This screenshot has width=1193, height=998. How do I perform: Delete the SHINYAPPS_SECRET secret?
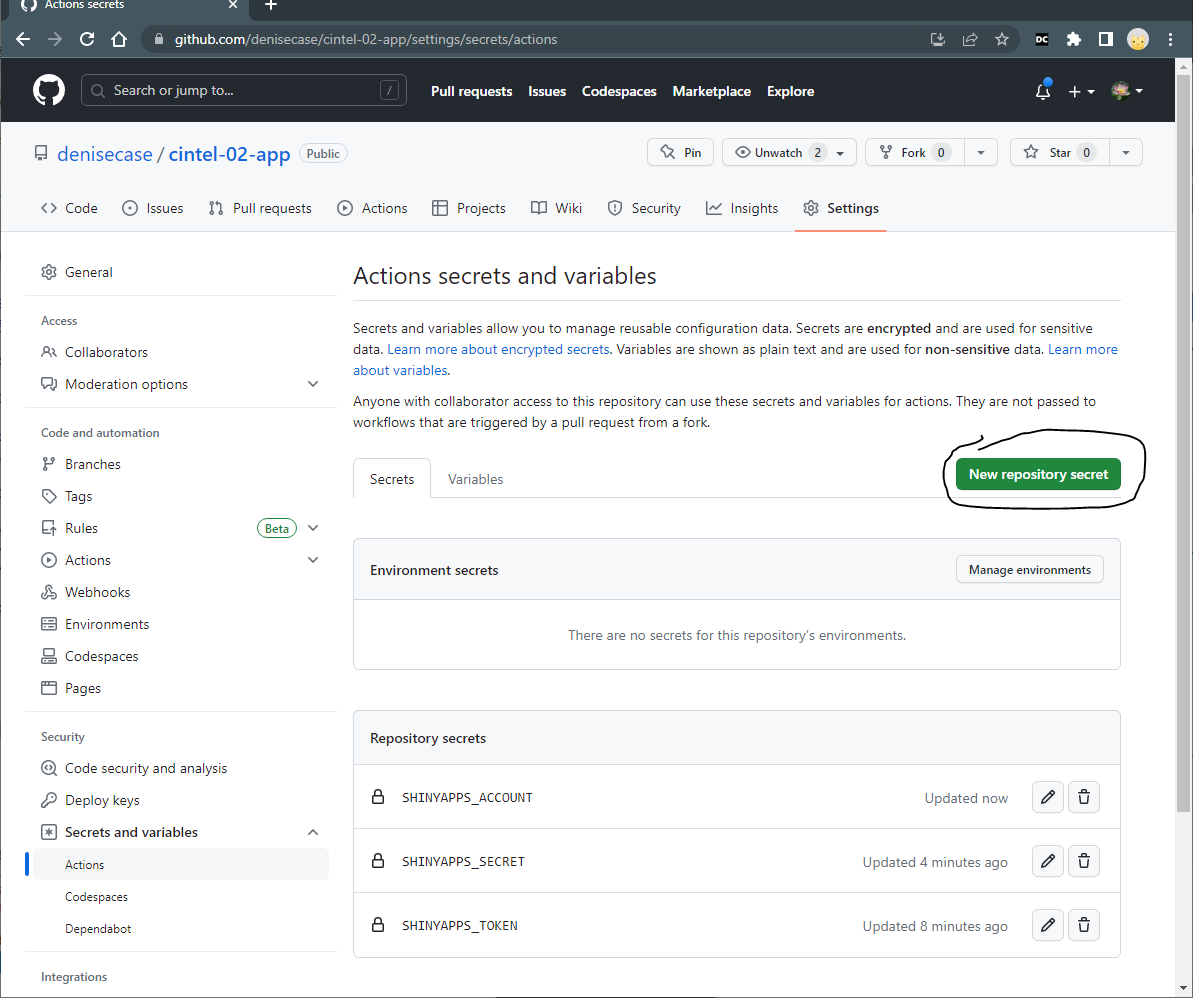[1084, 861]
